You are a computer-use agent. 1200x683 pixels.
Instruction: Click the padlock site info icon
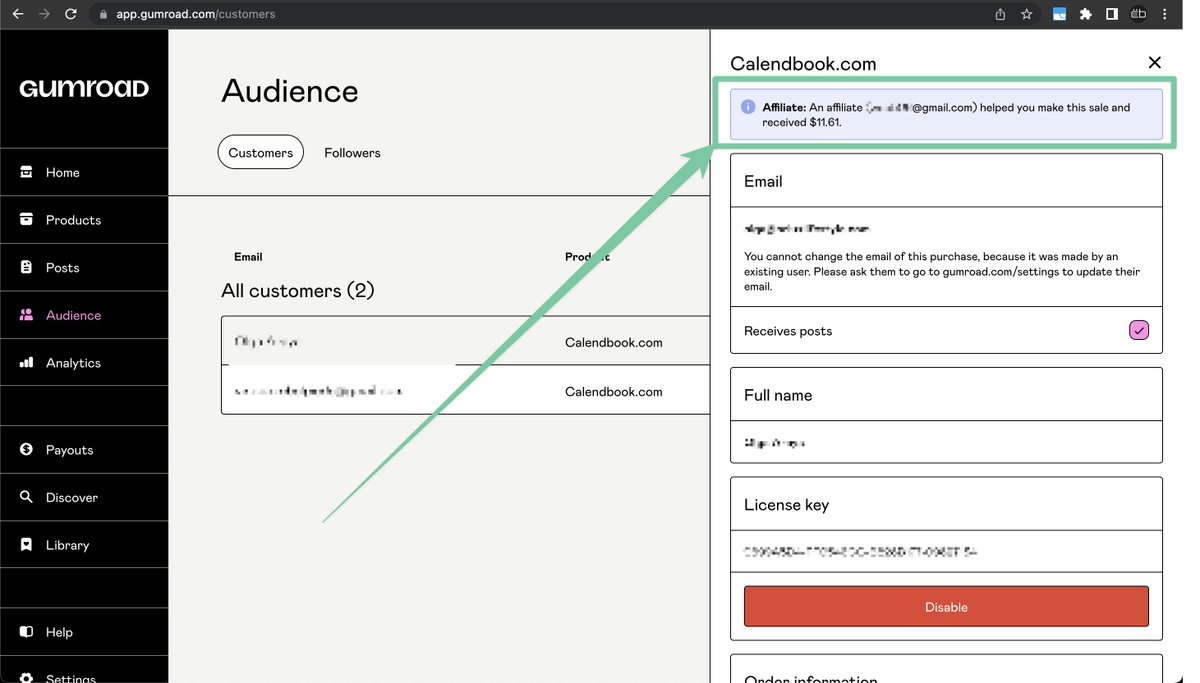pyautogui.click(x=102, y=14)
